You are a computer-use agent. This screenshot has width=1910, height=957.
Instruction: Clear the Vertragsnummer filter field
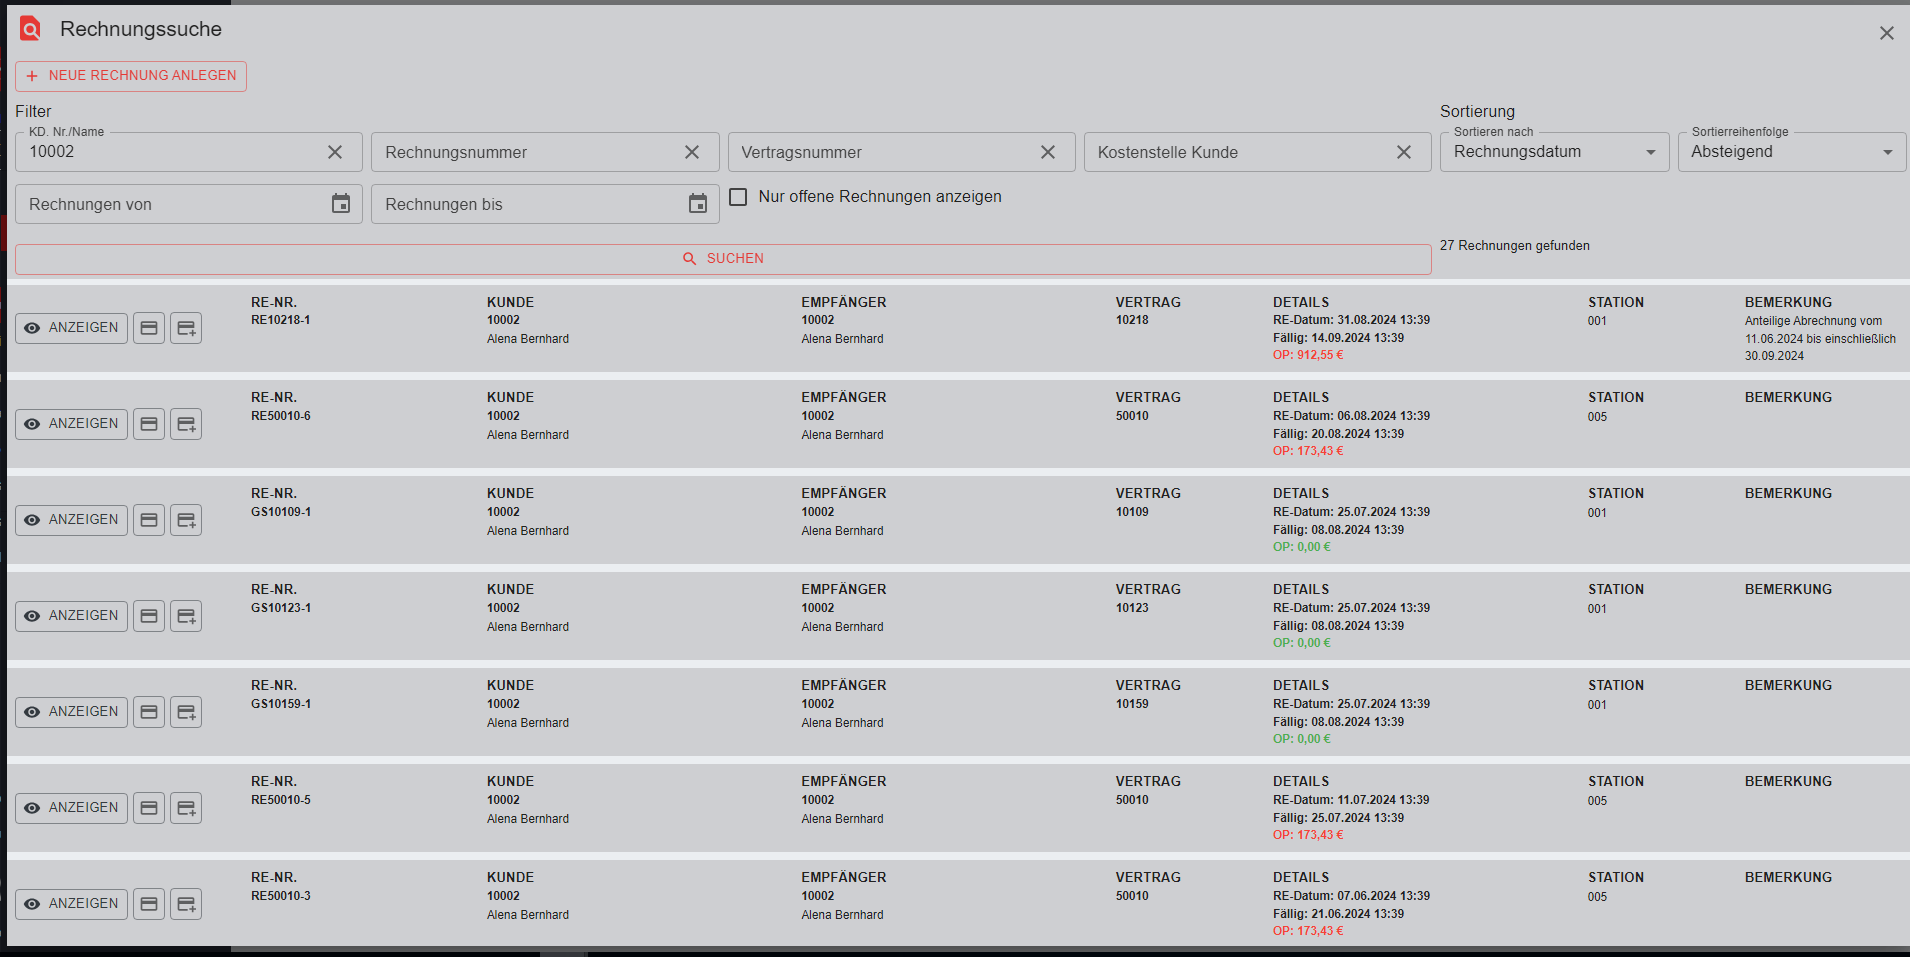click(x=1048, y=152)
